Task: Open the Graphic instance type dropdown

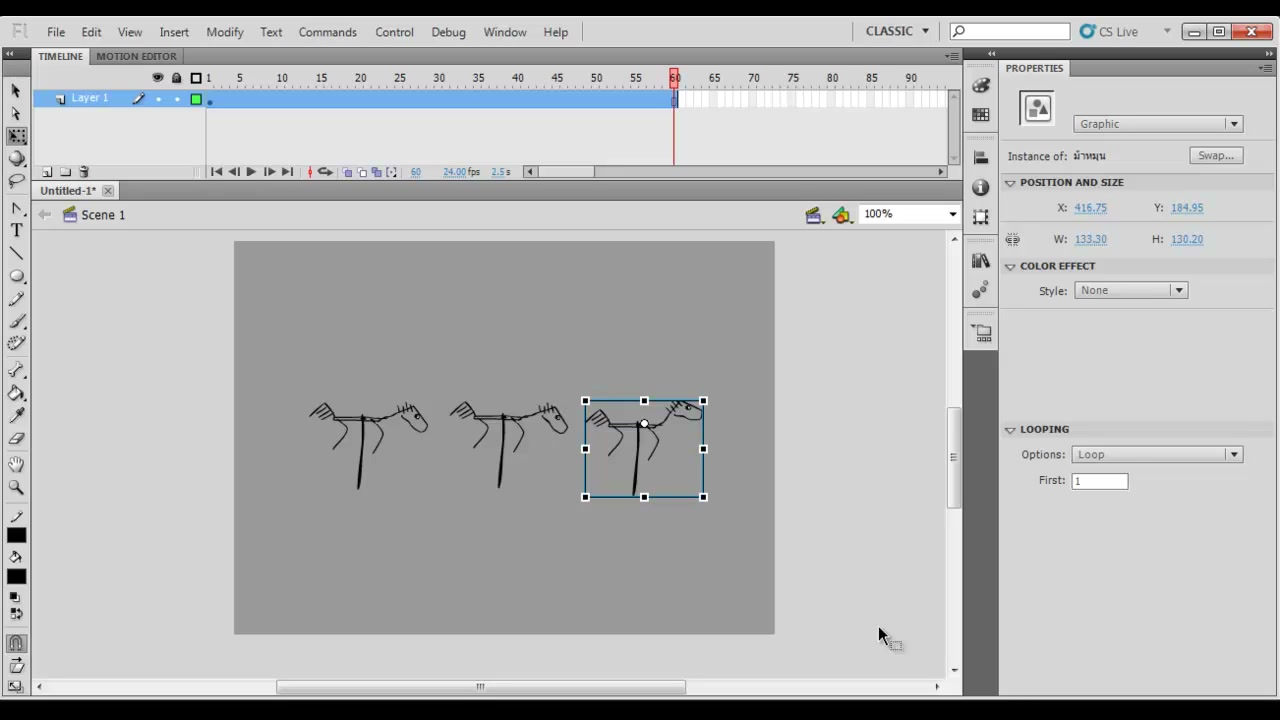Action: pos(1158,124)
